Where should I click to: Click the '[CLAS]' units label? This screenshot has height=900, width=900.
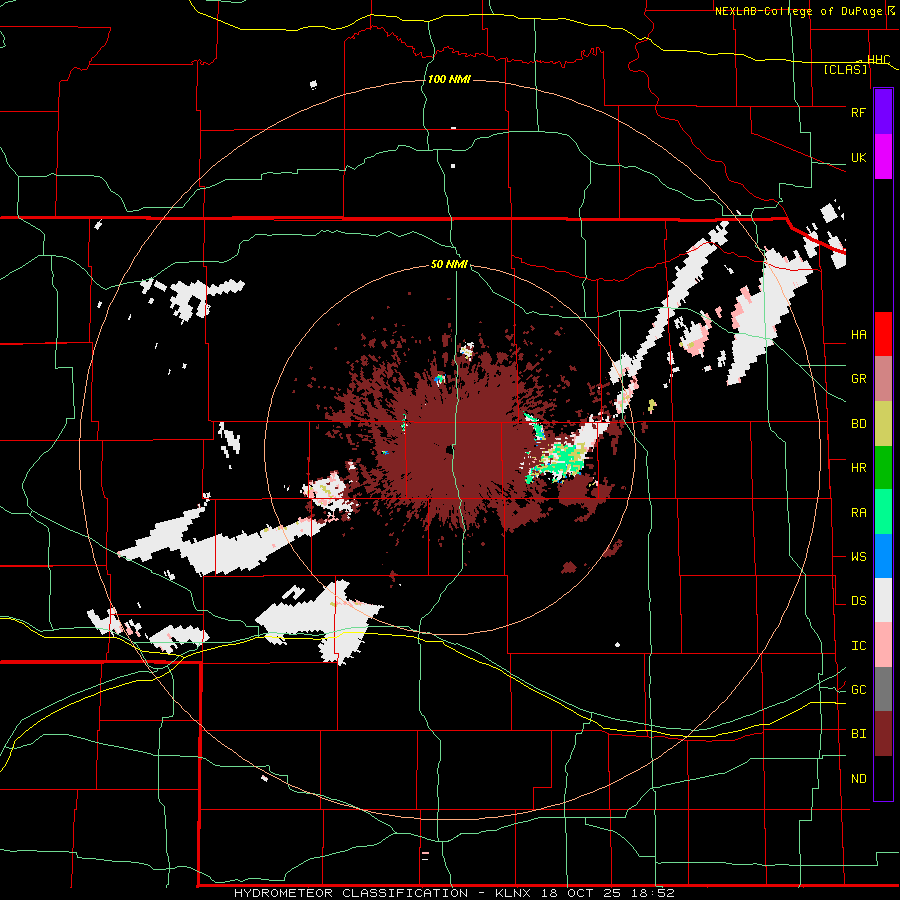click(x=845, y=70)
